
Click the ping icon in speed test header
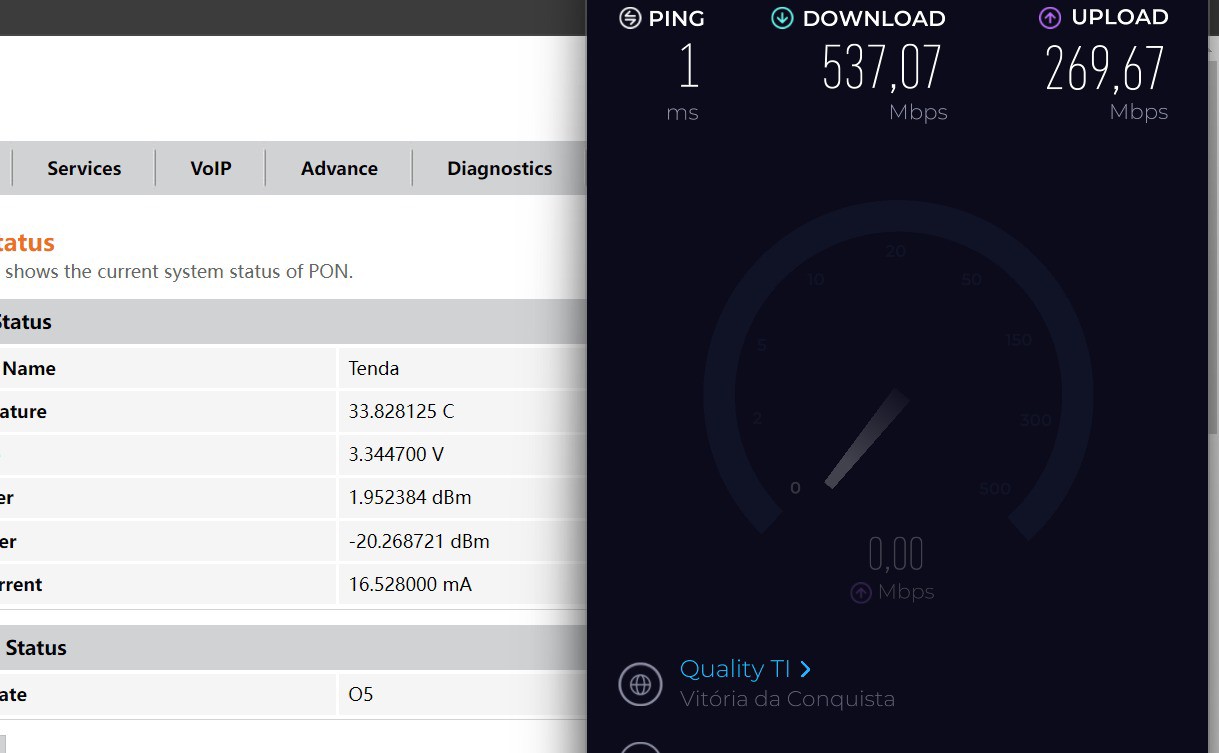click(x=630, y=18)
